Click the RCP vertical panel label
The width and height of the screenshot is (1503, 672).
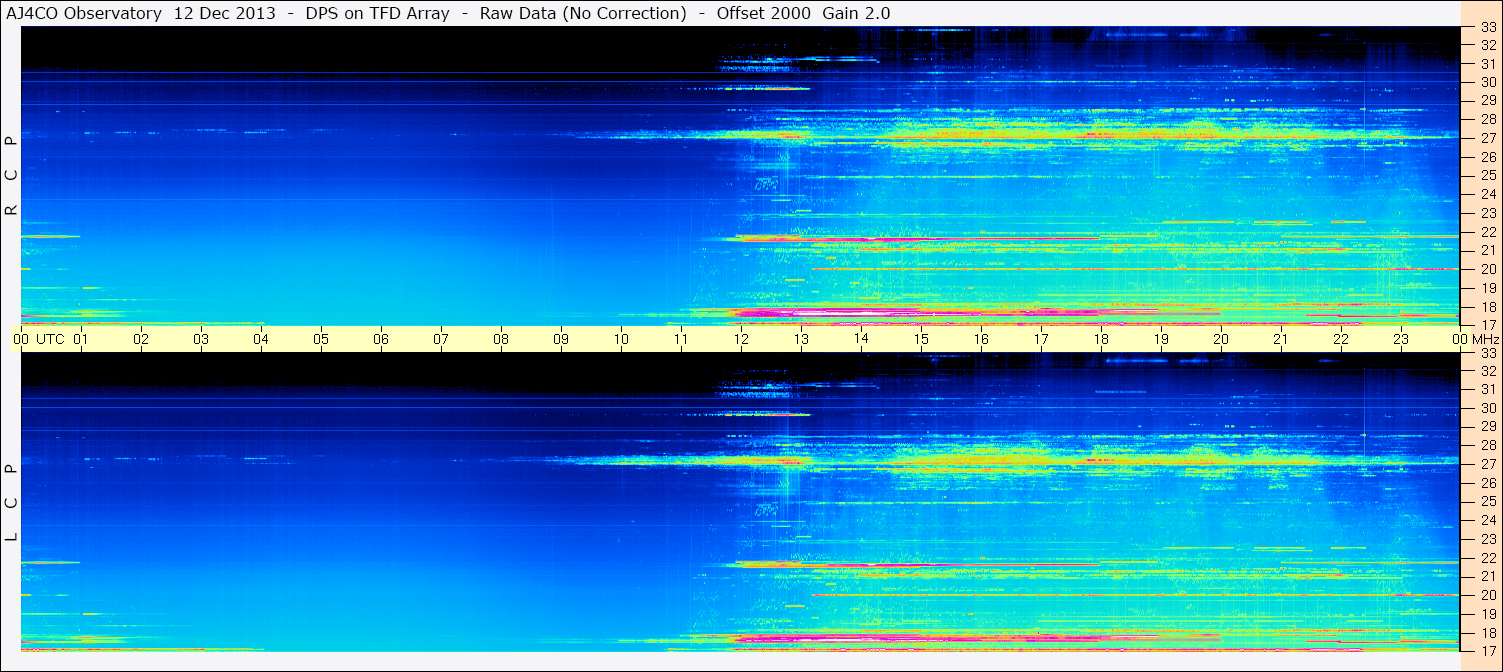click(x=11, y=176)
